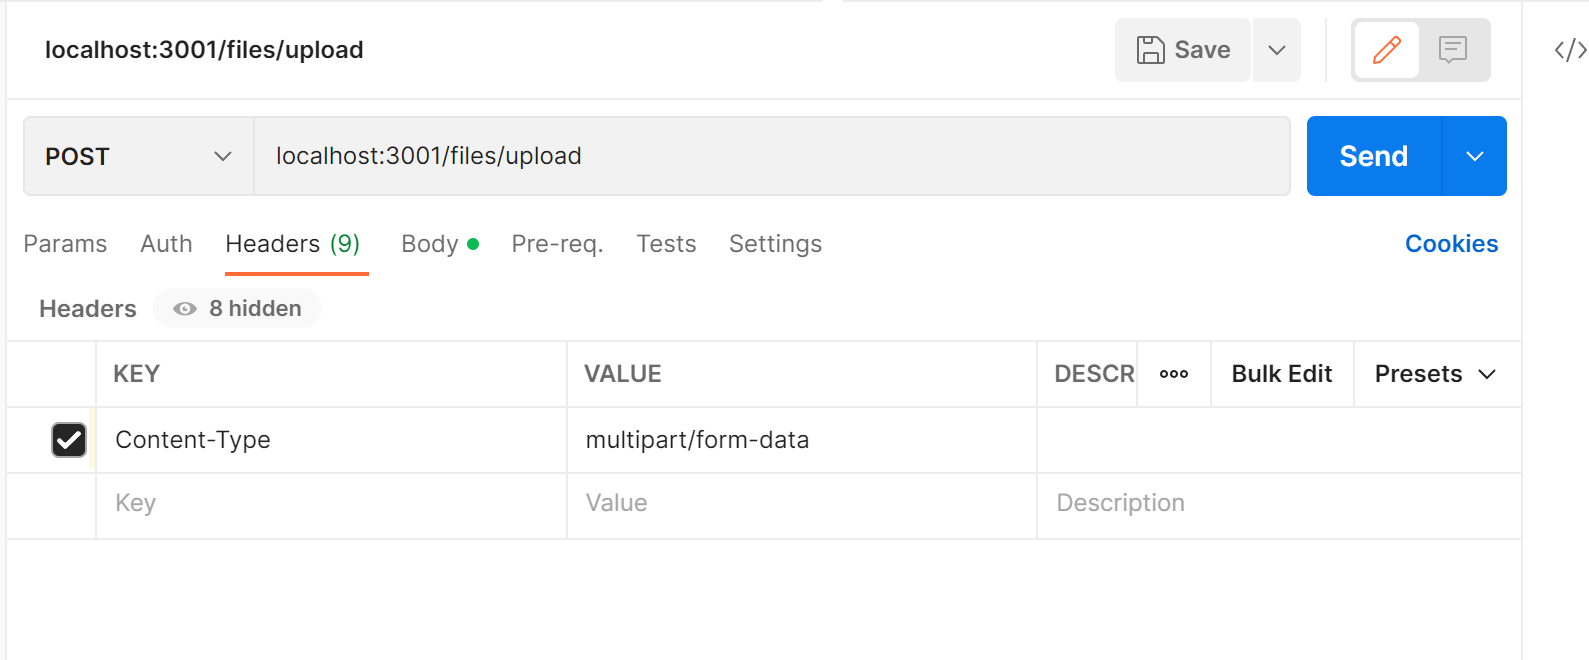Open the Cookies link
Viewport: 1589px width, 660px height.
tap(1451, 244)
